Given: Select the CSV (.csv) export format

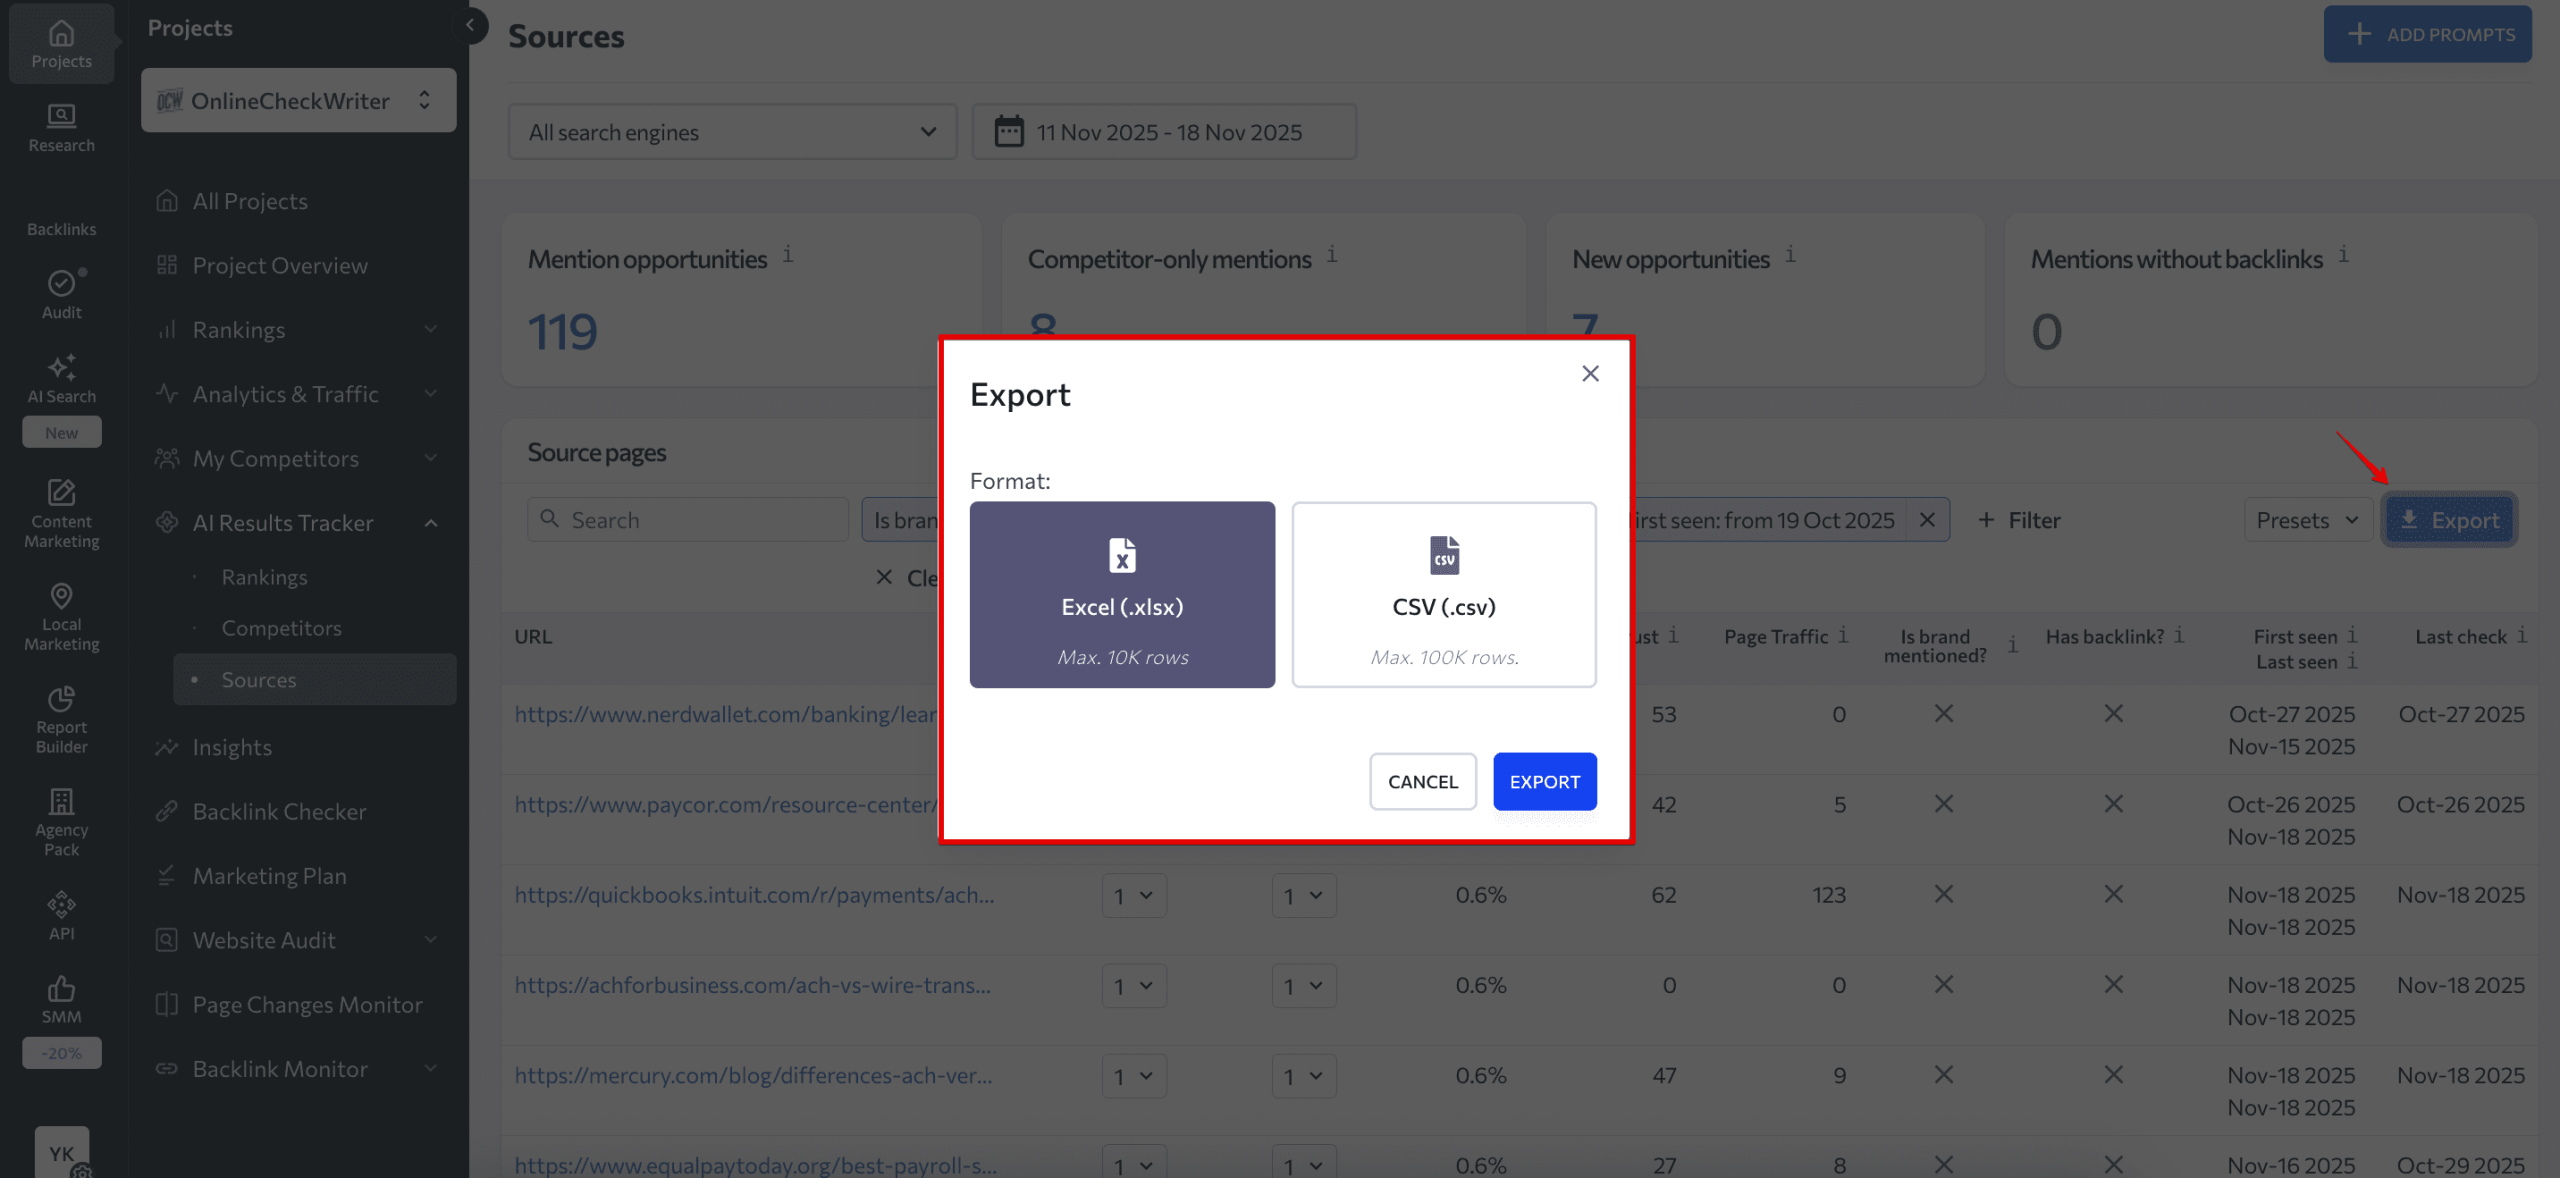Looking at the screenshot, I should pyautogui.click(x=1443, y=595).
